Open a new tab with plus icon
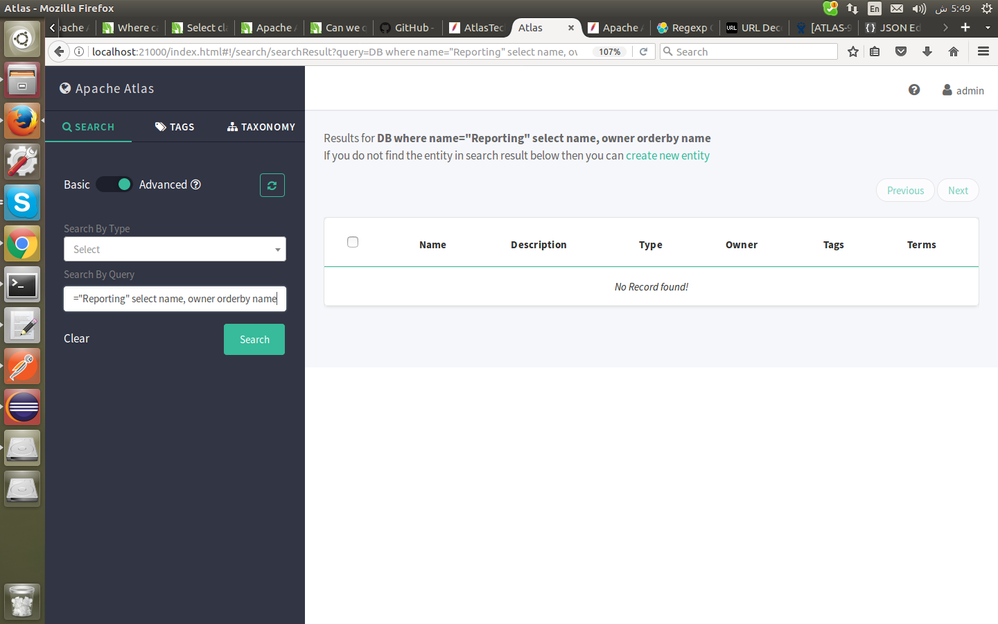 [966, 27]
